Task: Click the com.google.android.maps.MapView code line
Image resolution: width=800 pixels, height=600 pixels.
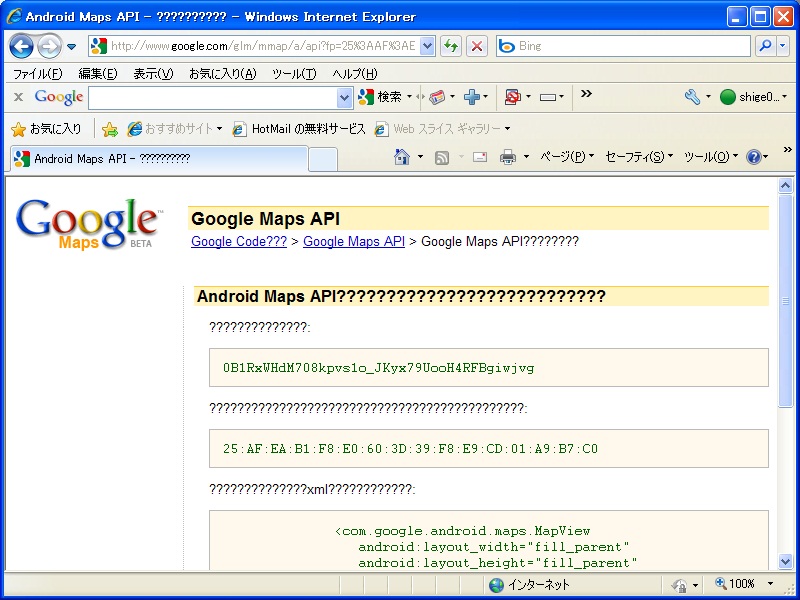Action: [x=462, y=531]
